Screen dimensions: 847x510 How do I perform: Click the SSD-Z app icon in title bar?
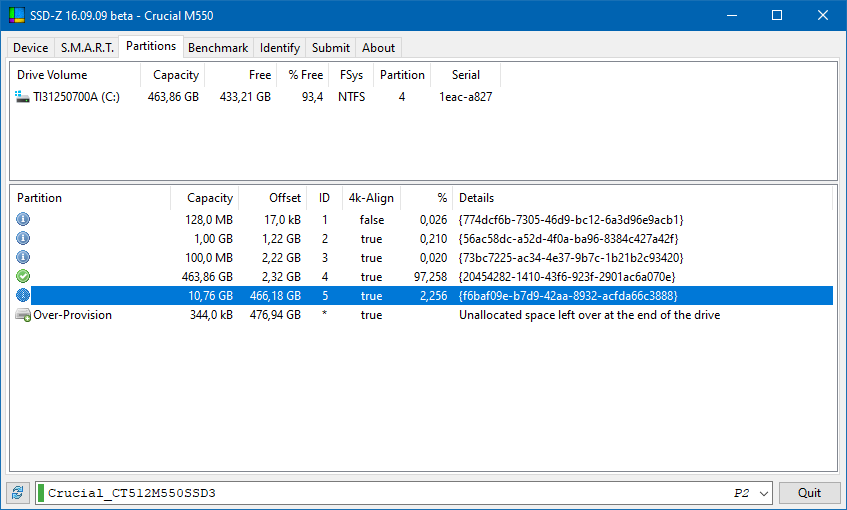pyautogui.click(x=16, y=15)
